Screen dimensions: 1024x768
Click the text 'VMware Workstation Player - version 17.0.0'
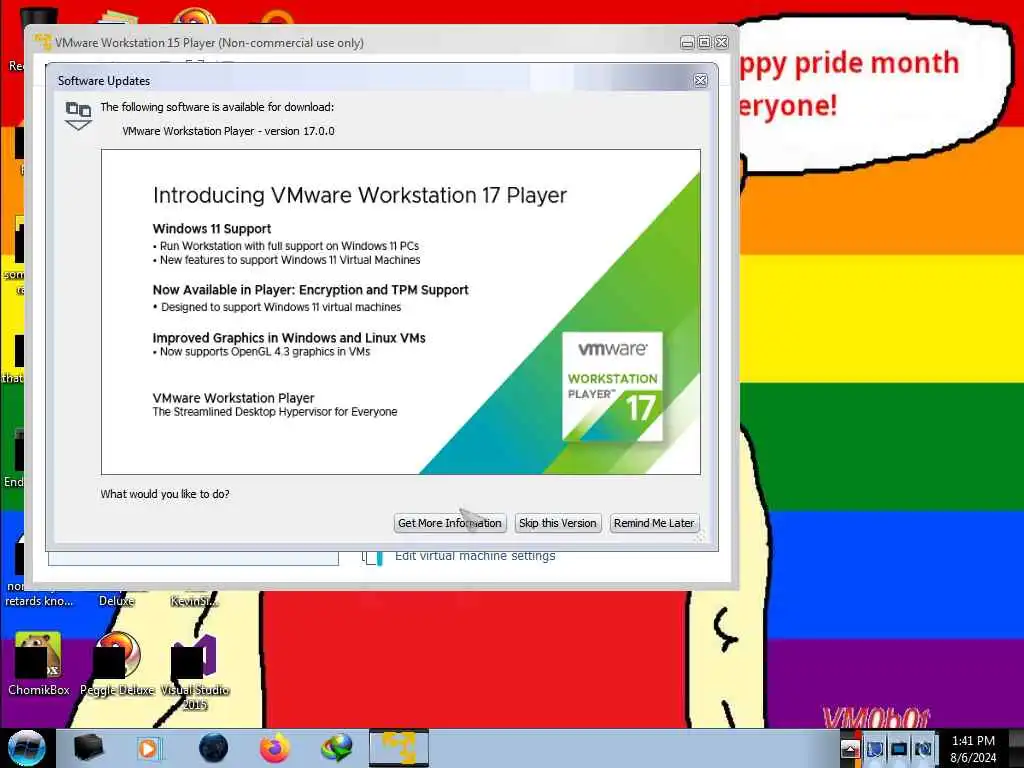[228, 131]
